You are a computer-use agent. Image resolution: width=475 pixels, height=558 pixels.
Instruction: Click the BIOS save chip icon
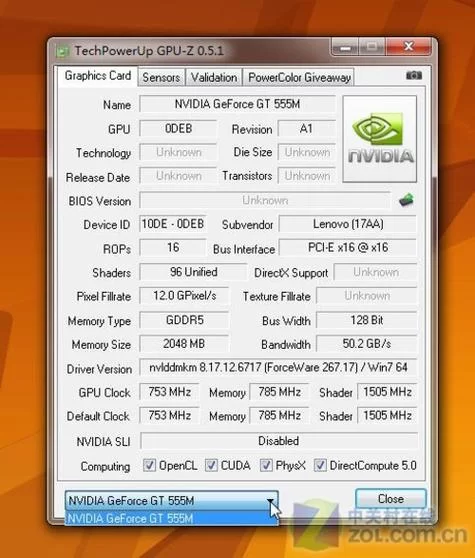coord(407,200)
